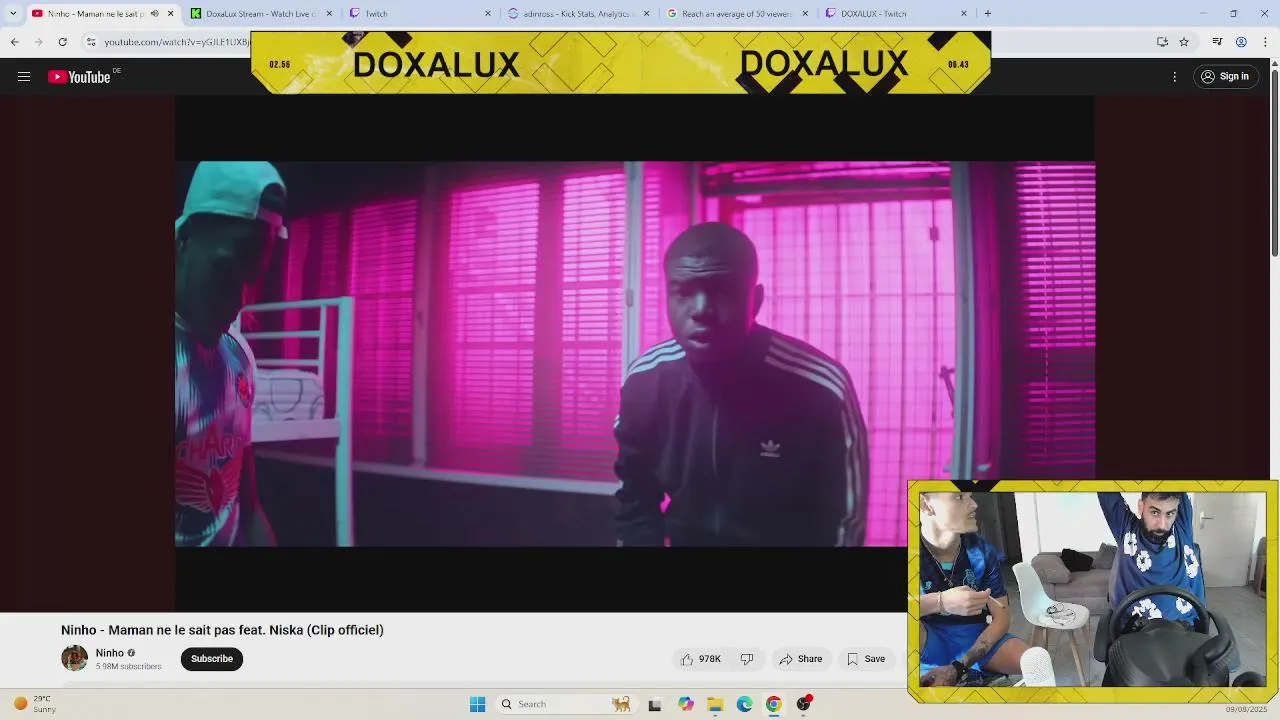The image size is (1280, 720).
Task: Switch to the Twitch tab
Action: pos(420,14)
